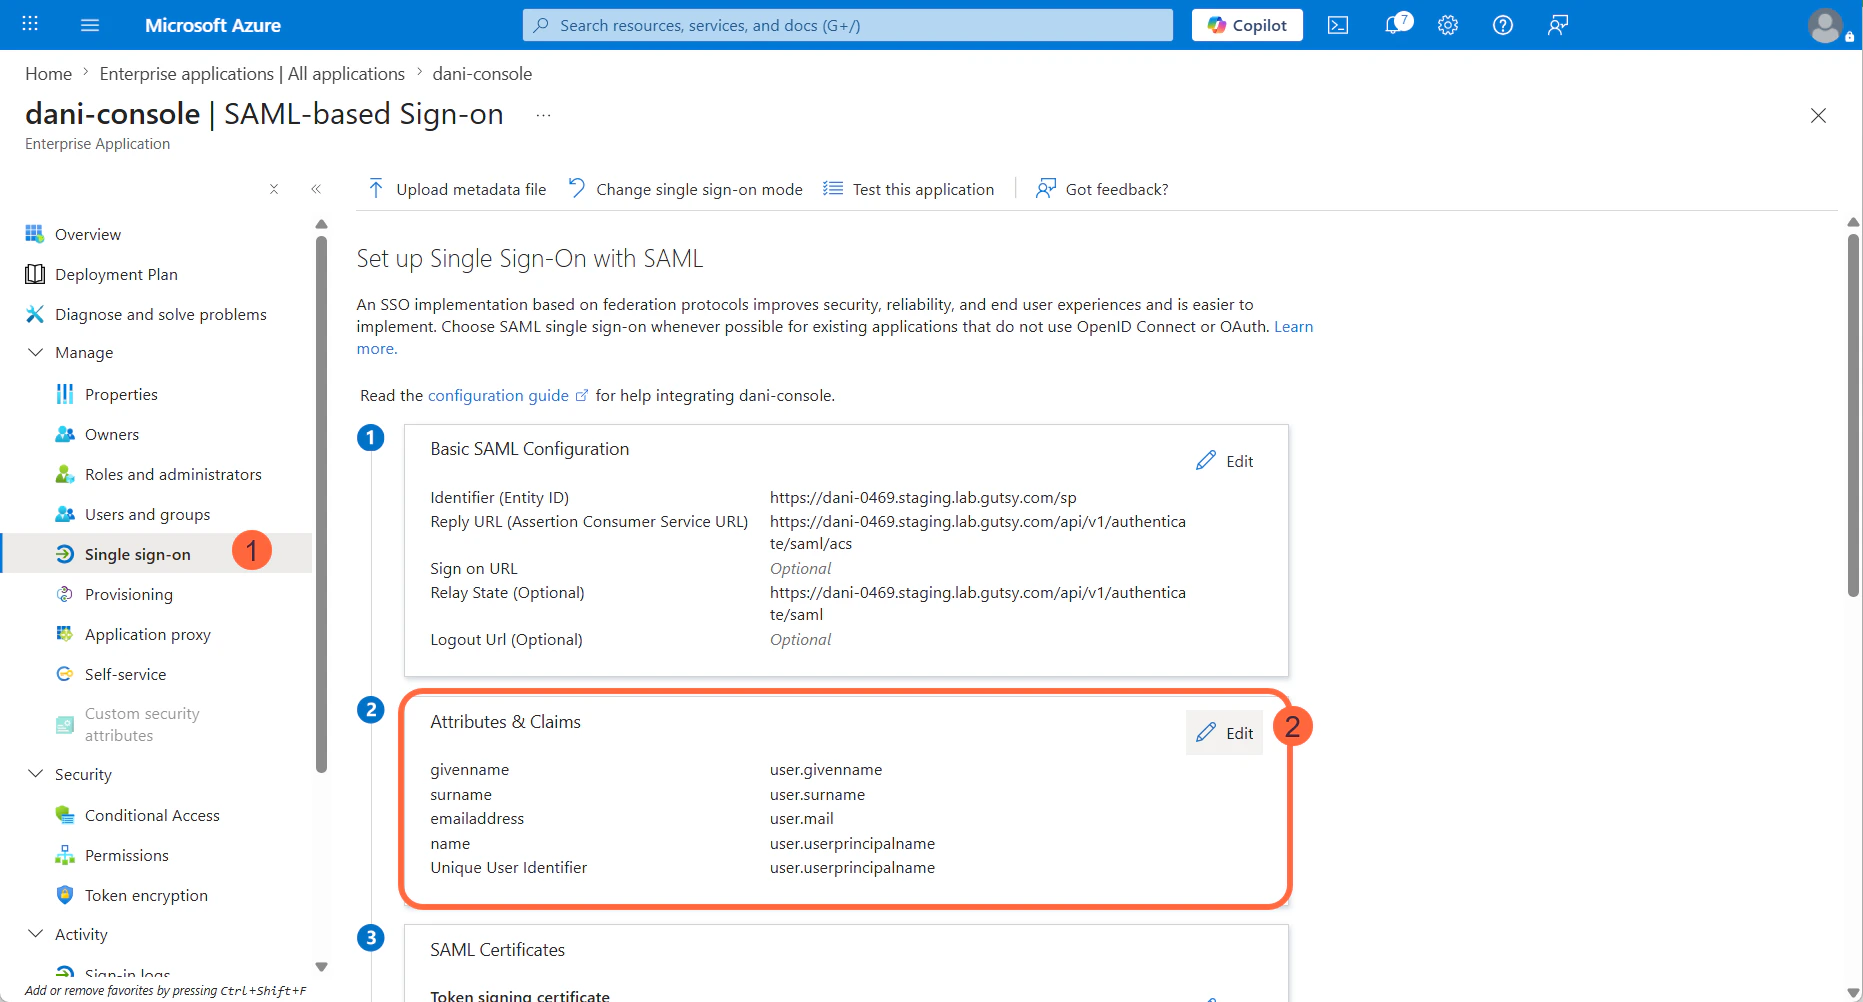Click the Identifier URL value ending /sp
Image resolution: width=1863 pixels, height=1002 pixels.
(x=923, y=498)
